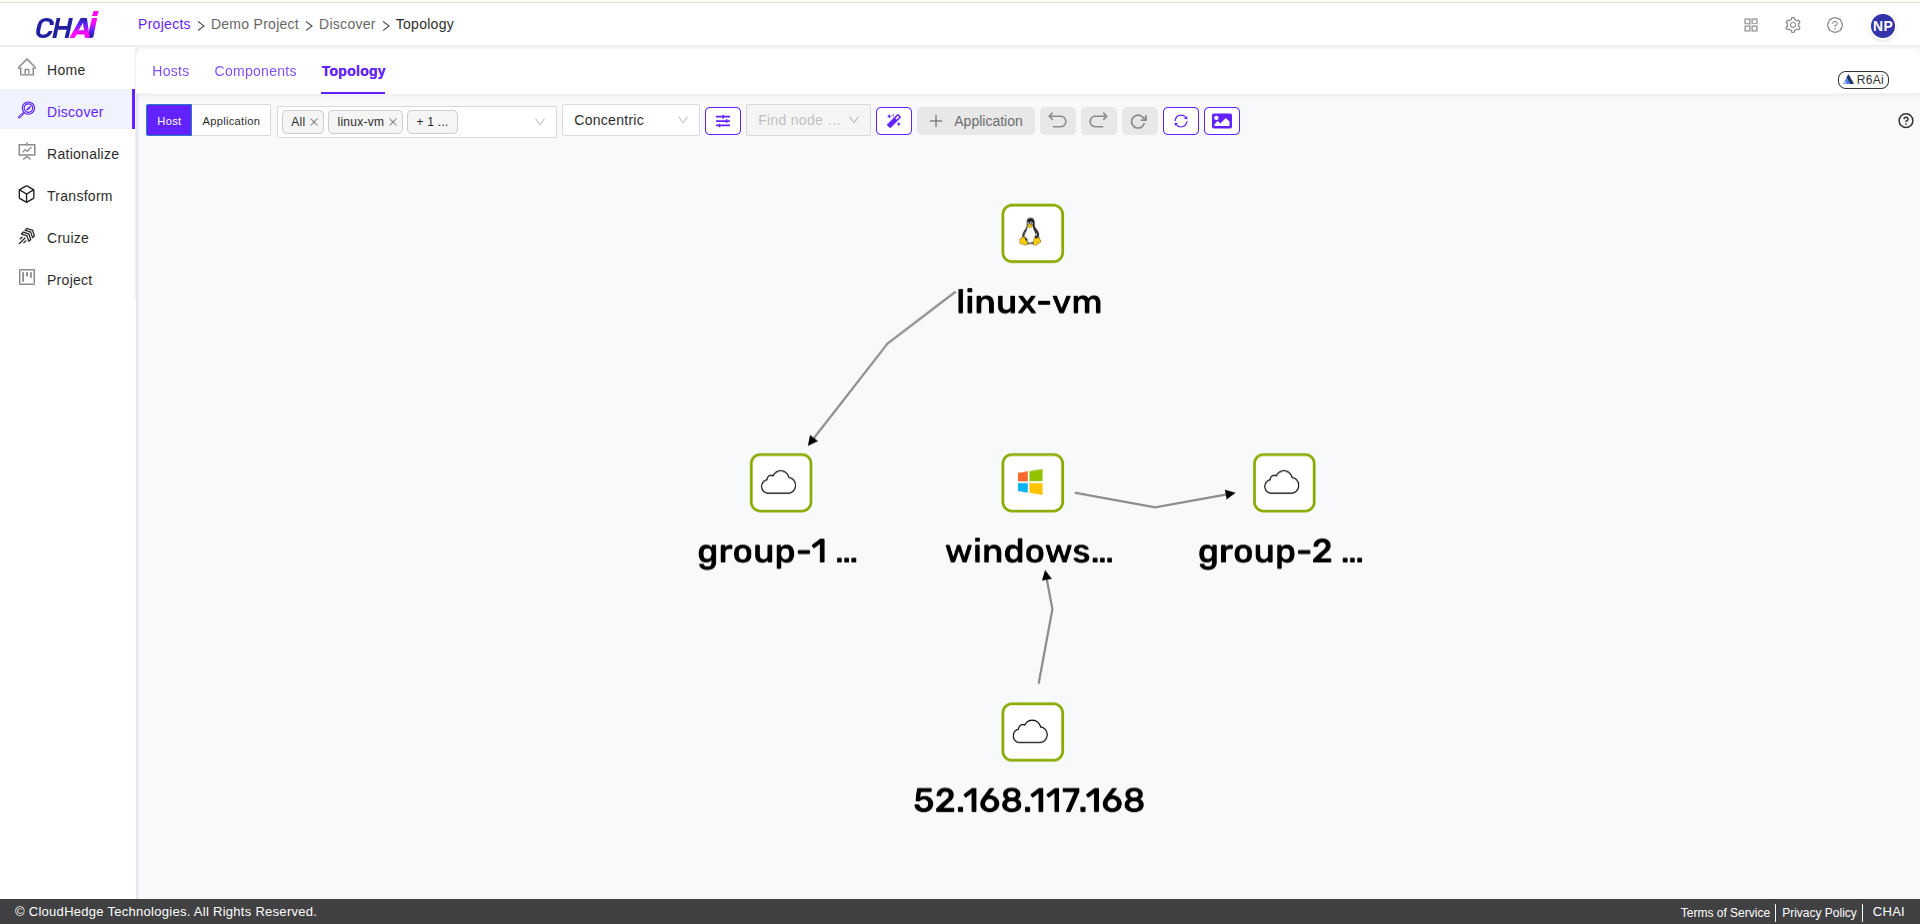Screen dimensions: 1920x924
Task: Open the Components tab
Action: pos(255,71)
